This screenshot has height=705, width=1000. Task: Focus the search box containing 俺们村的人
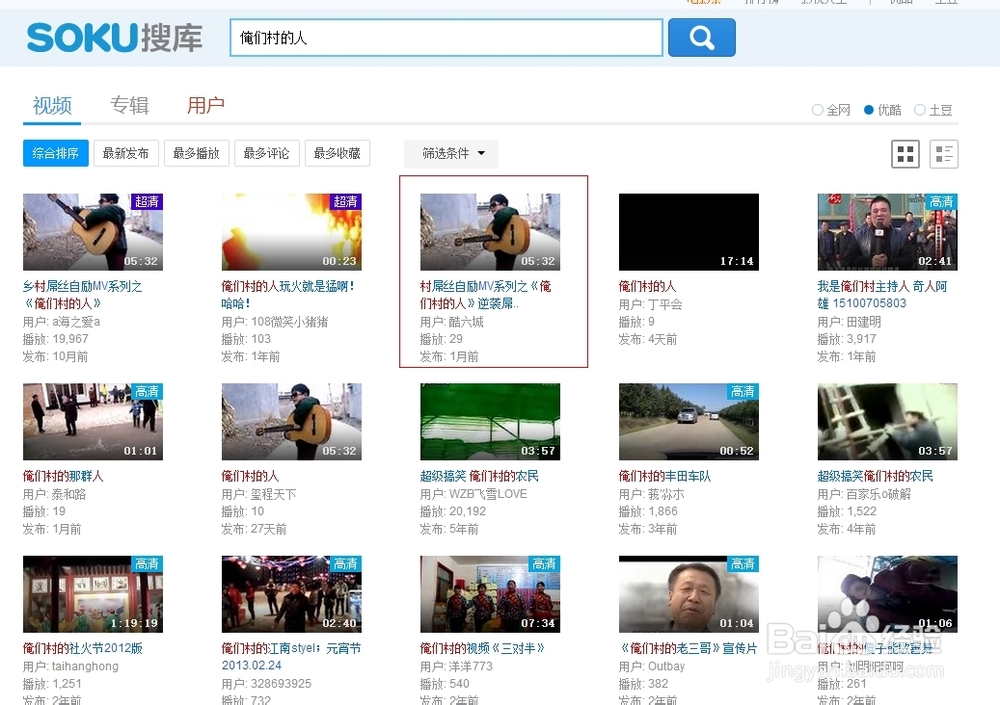point(446,38)
